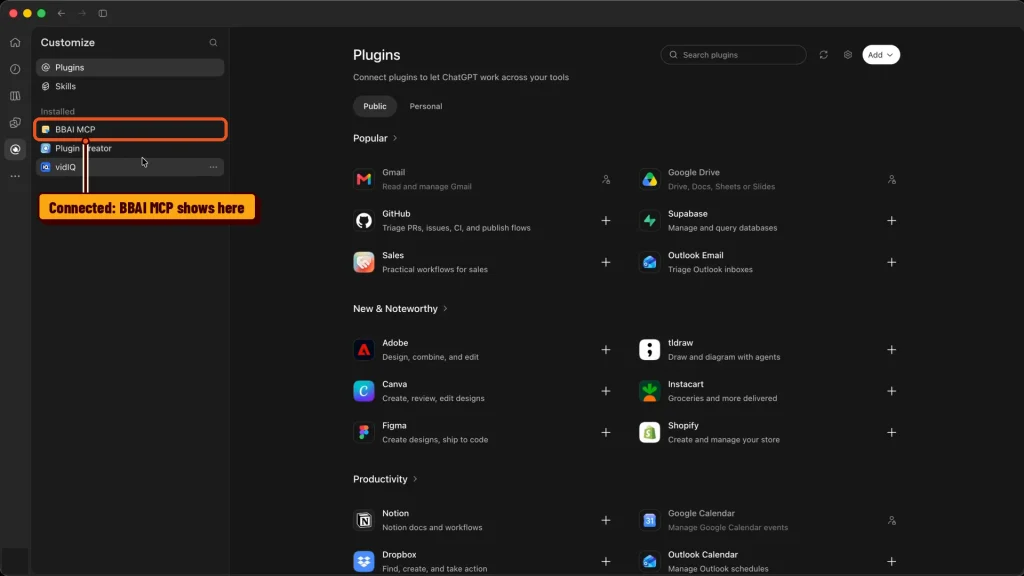This screenshot has height=576, width=1024.
Task: Click the Google Drive account status icon
Action: pyautogui.click(x=891, y=180)
